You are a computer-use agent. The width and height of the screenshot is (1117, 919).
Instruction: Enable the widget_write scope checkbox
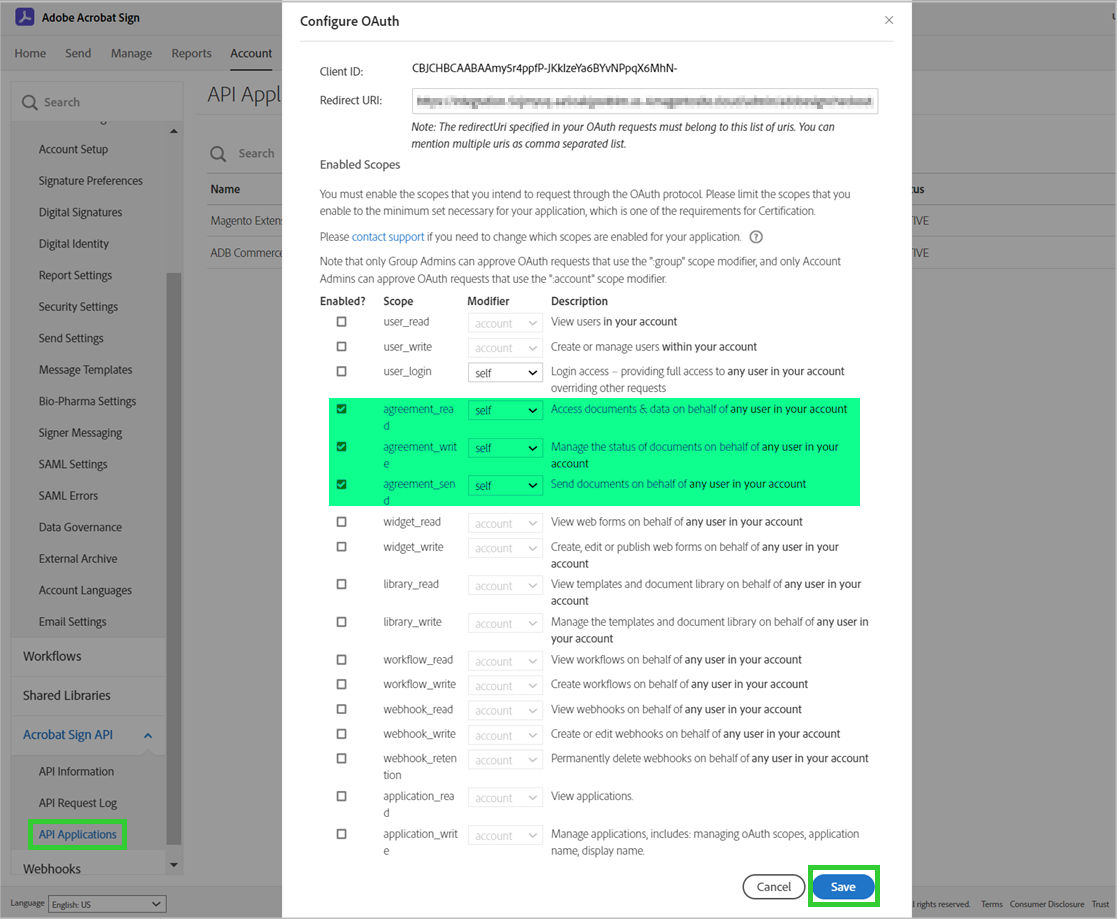341,547
